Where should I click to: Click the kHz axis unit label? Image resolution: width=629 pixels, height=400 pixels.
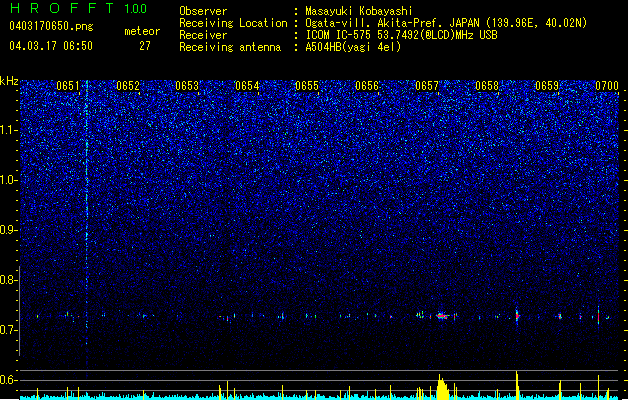coord(9,81)
